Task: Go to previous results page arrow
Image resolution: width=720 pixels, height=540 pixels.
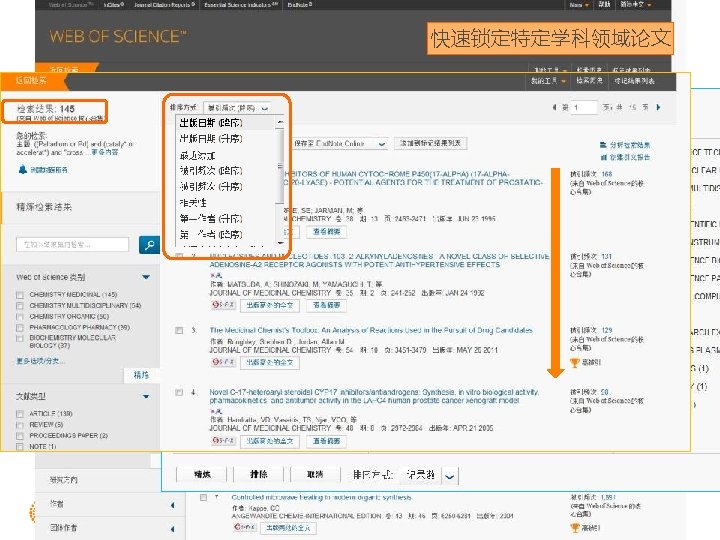Action: 554,107
